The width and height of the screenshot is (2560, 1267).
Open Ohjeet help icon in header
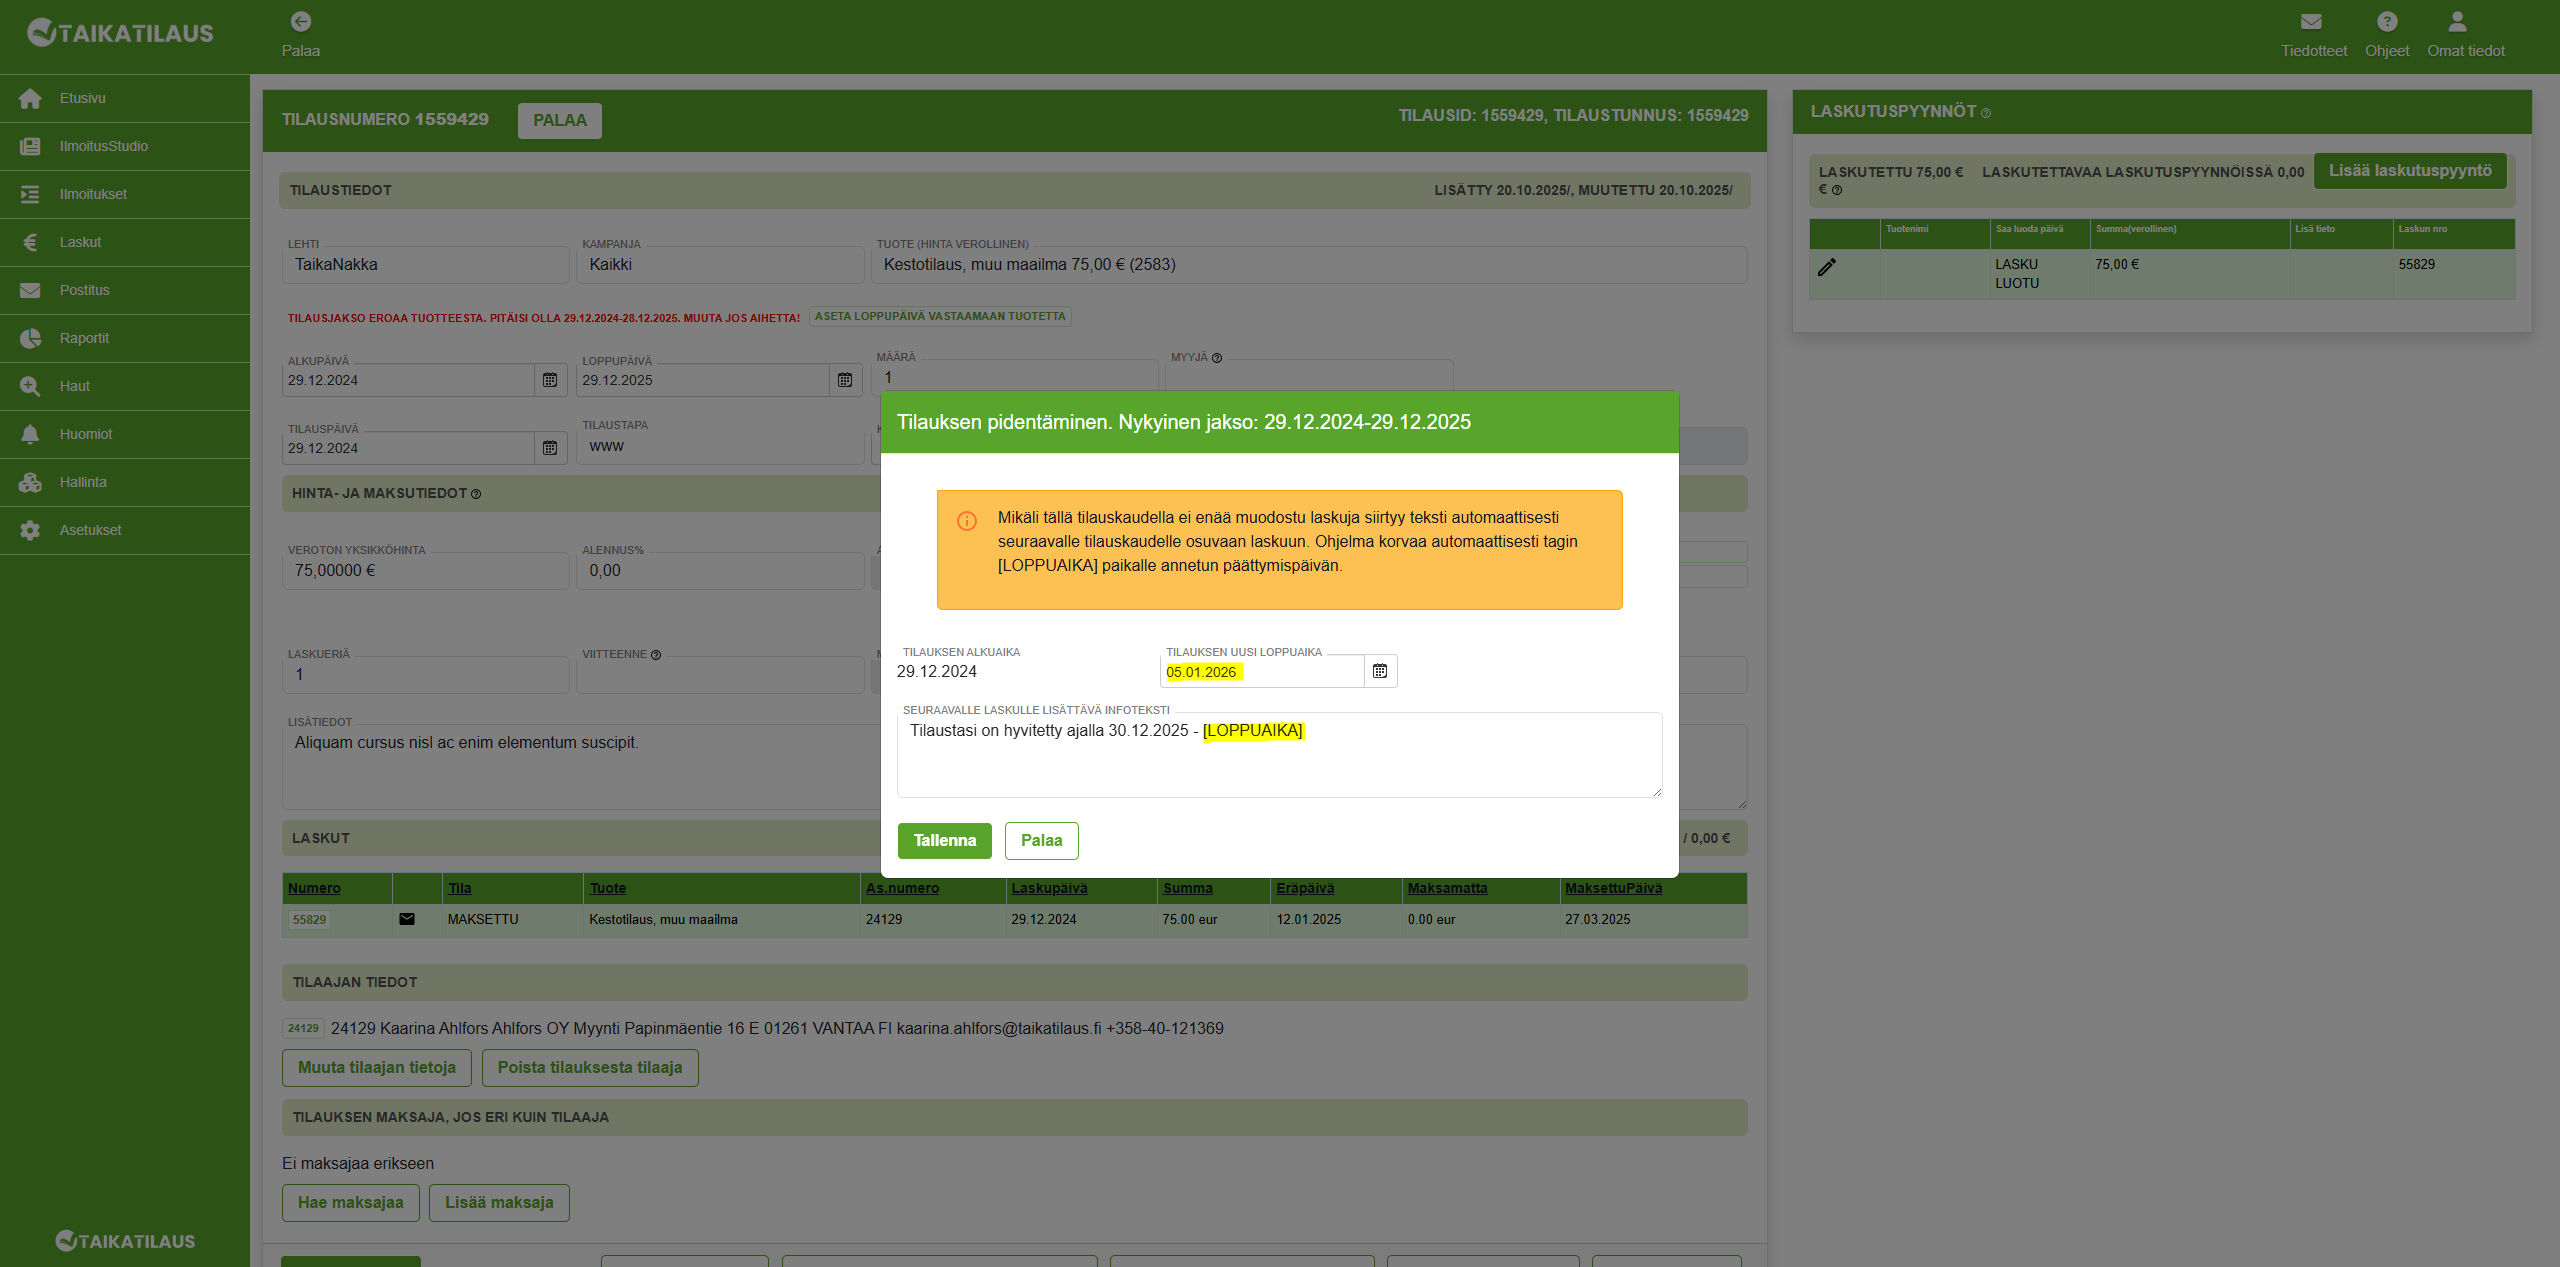pyautogui.click(x=2386, y=22)
